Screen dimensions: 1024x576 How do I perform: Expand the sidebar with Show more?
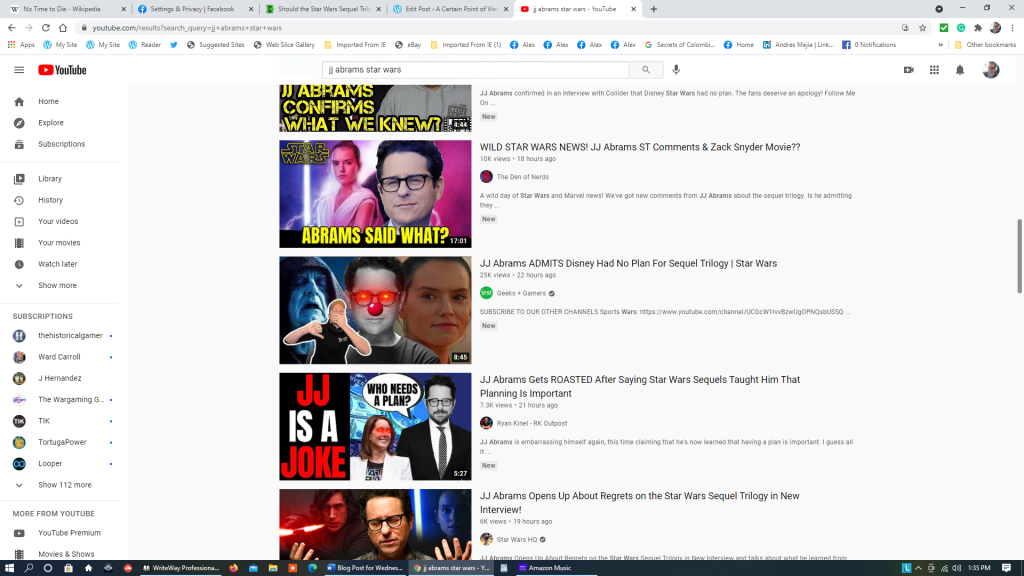pyautogui.click(x=57, y=285)
